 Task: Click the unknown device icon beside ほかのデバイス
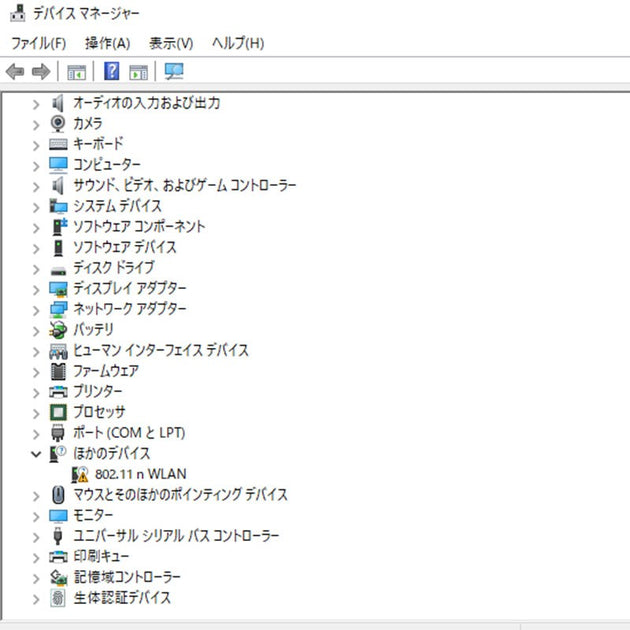click(x=58, y=454)
